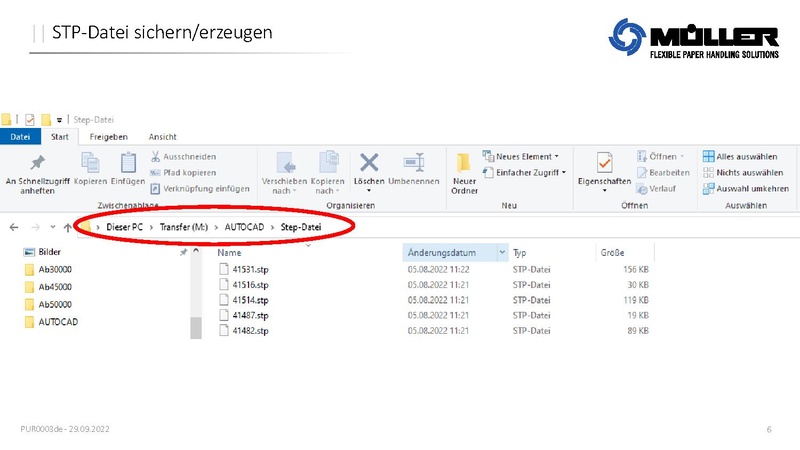This screenshot has height=450, width=800.
Task: Create a new folder with Neuer Ordner
Action: click(x=464, y=171)
